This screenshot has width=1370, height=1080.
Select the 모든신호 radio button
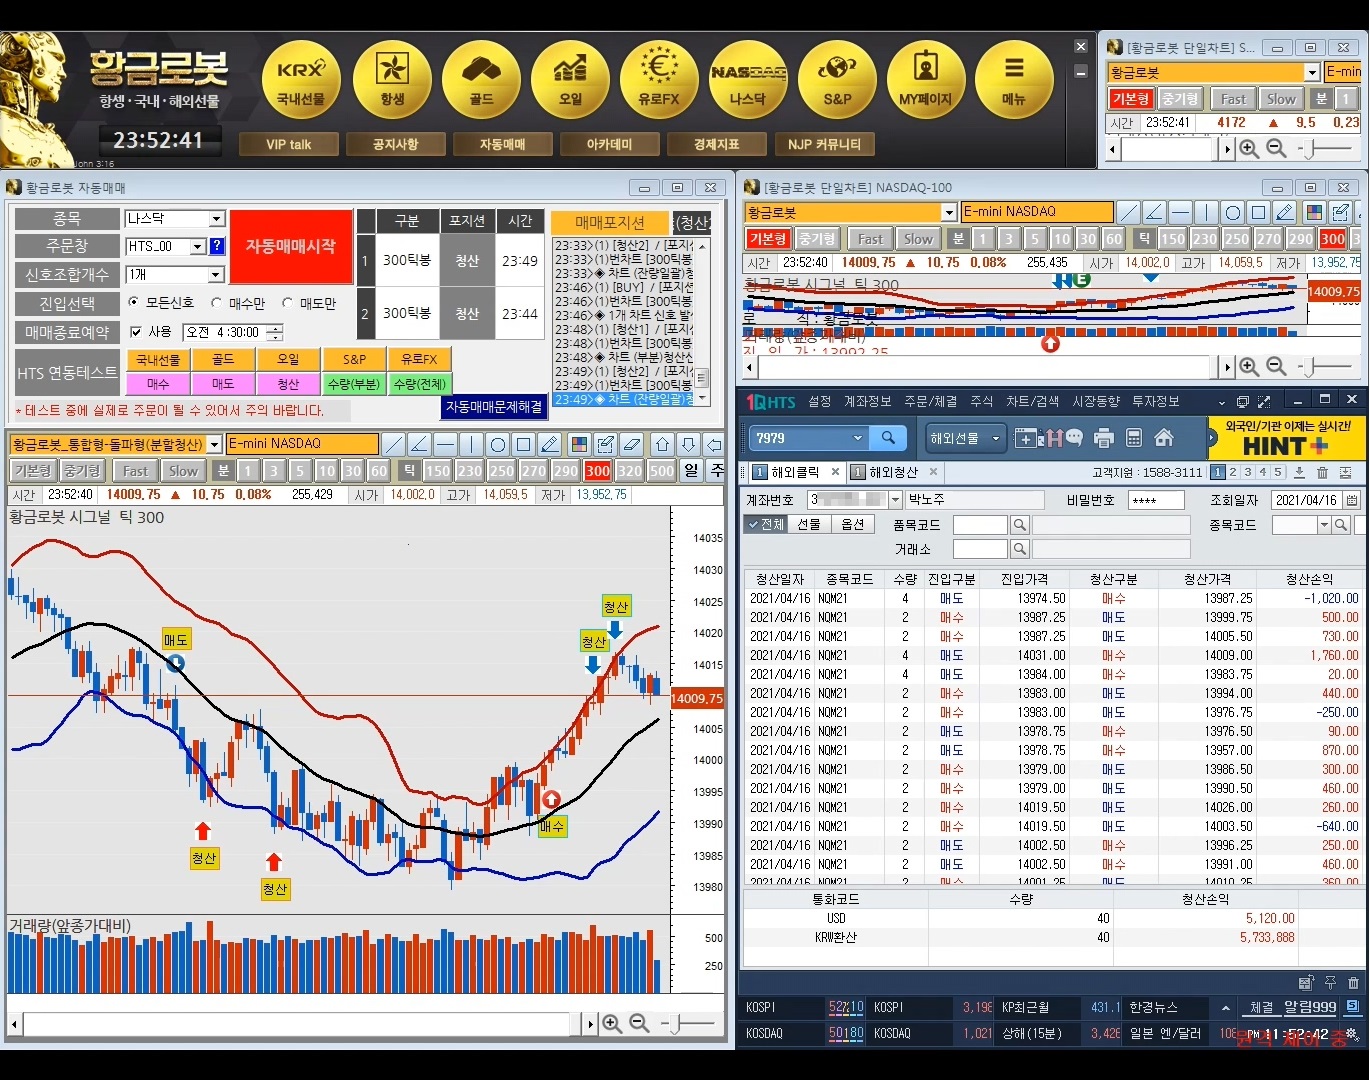(134, 302)
